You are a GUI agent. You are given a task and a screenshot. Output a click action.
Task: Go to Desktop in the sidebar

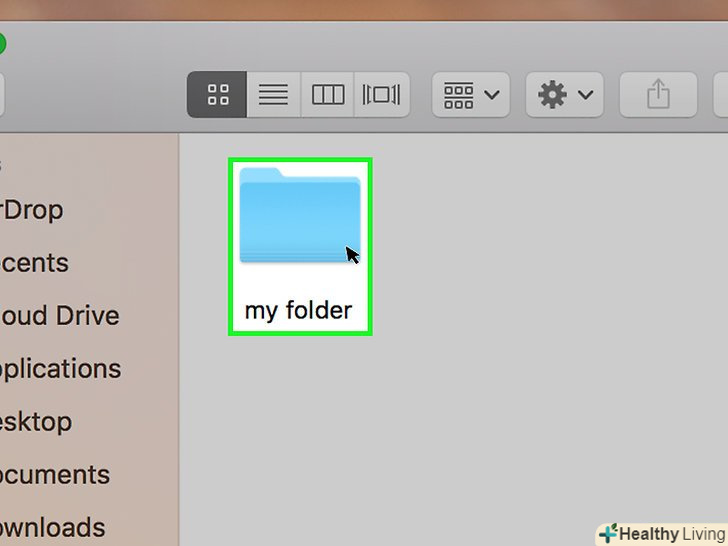36,422
